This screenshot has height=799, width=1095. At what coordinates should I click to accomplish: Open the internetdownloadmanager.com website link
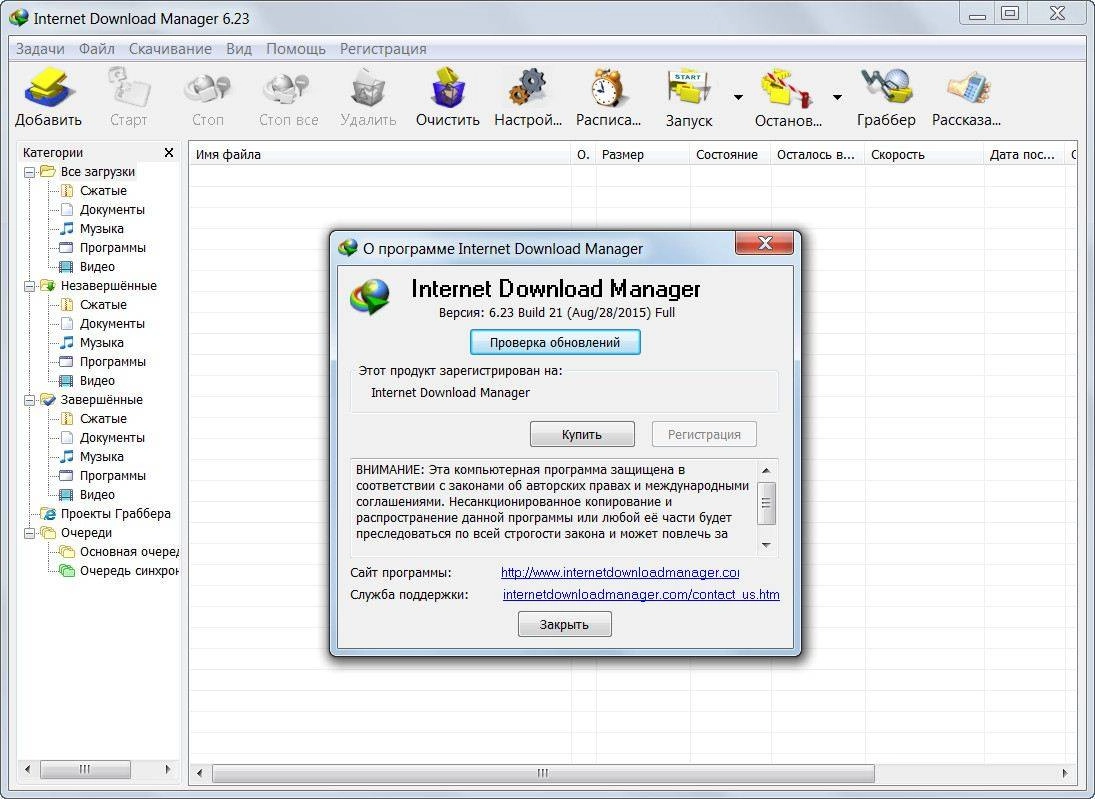coord(620,573)
